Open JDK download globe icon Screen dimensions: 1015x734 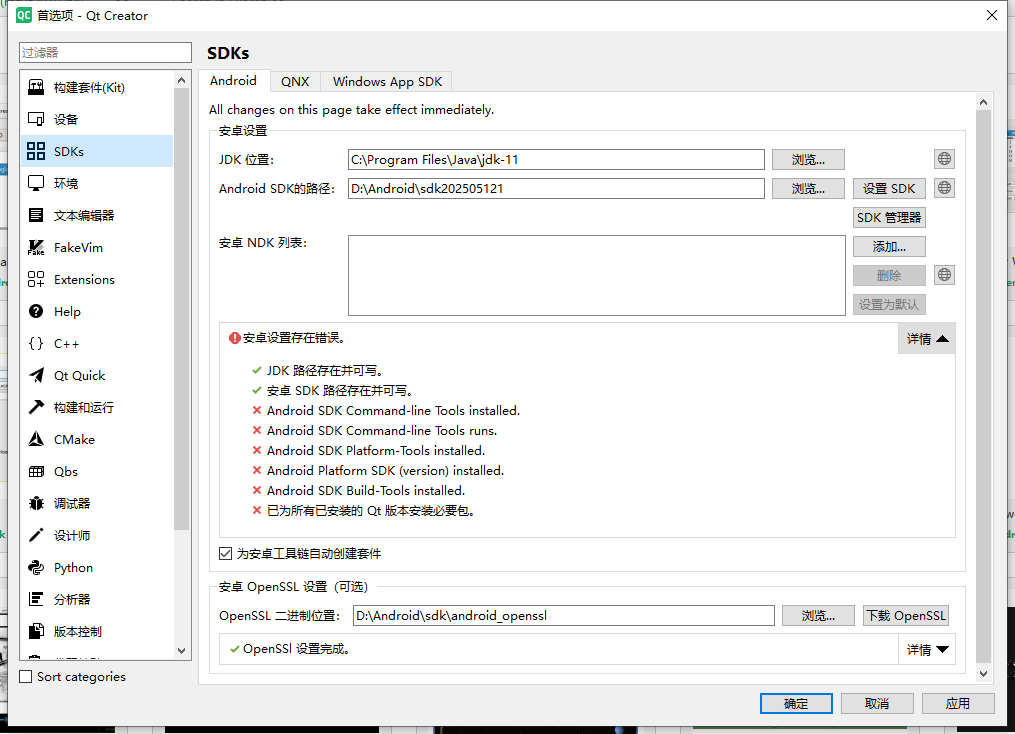click(x=944, y=159)
